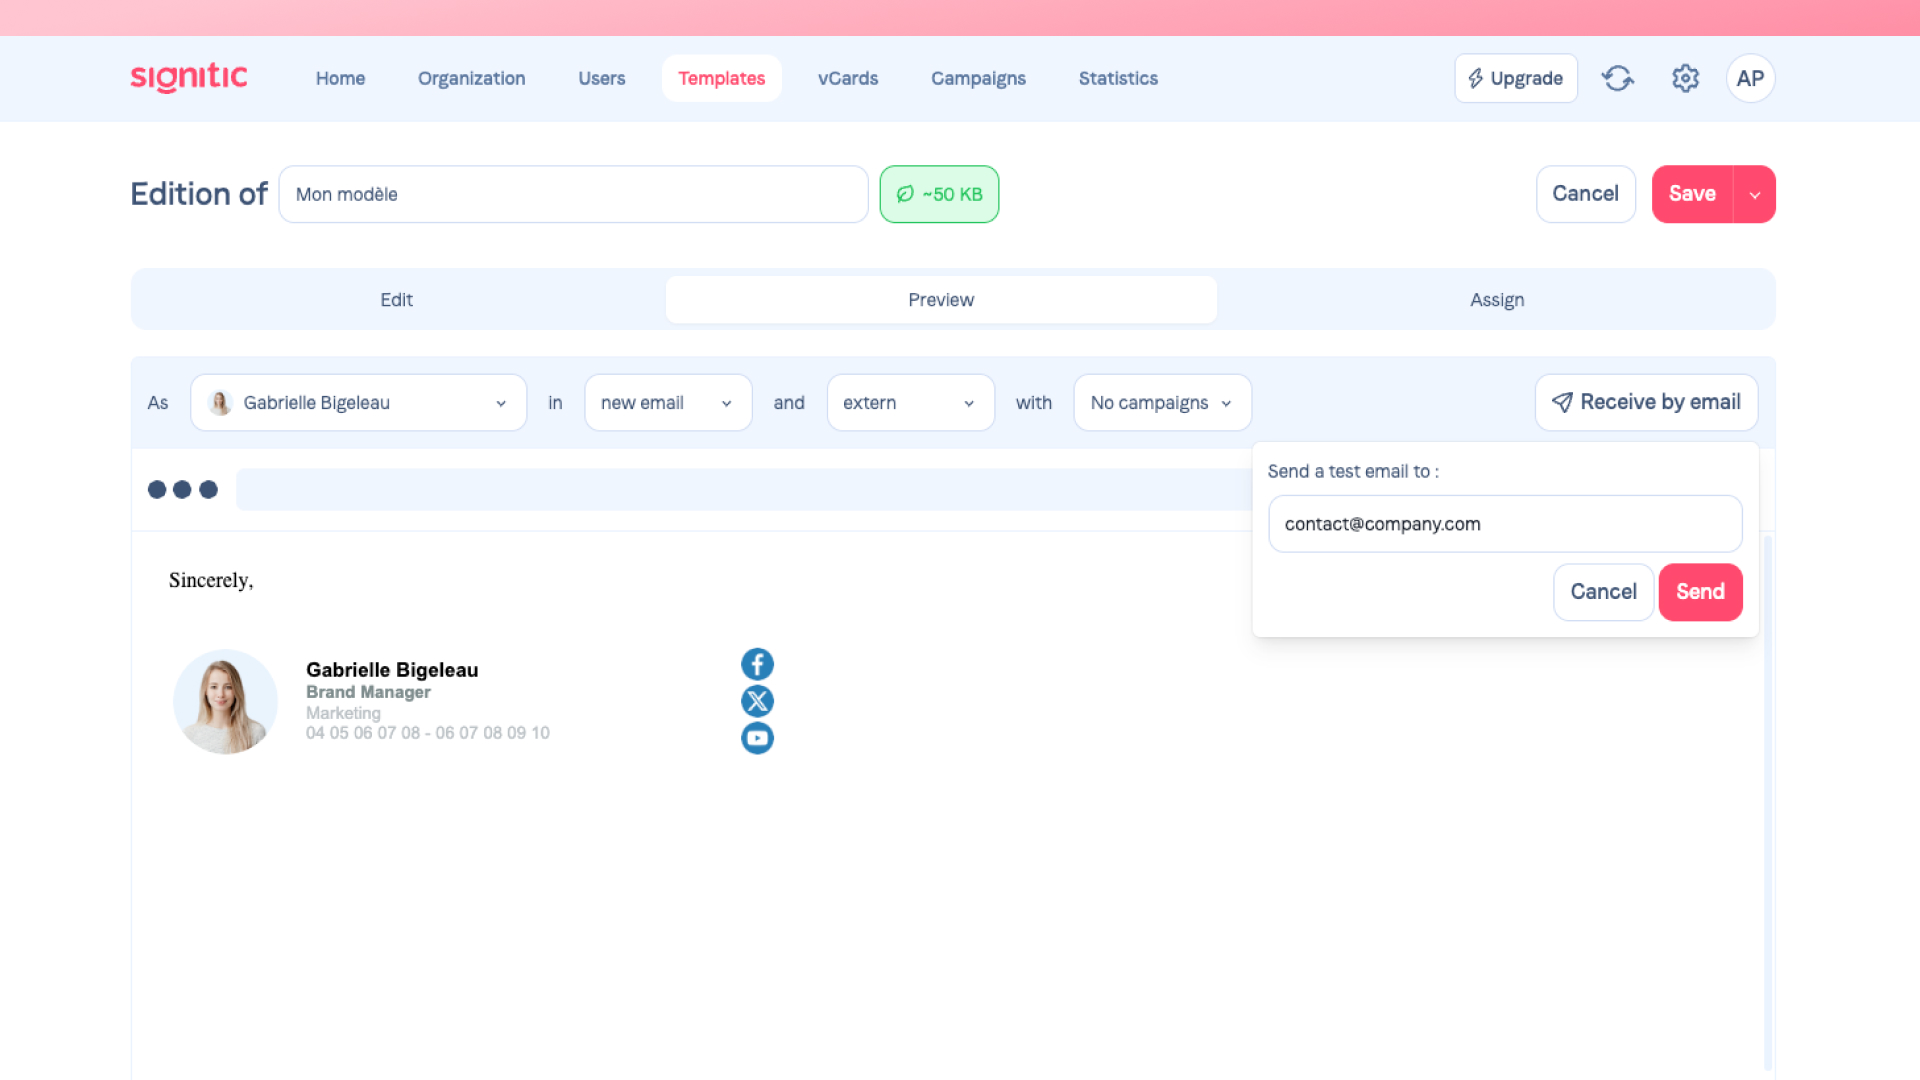Image resolution: width=1920 pixels, height=1080 pixels.
Task: Open the Gabrielle Bigeleau user dropdown
Action: coord(358,403)
